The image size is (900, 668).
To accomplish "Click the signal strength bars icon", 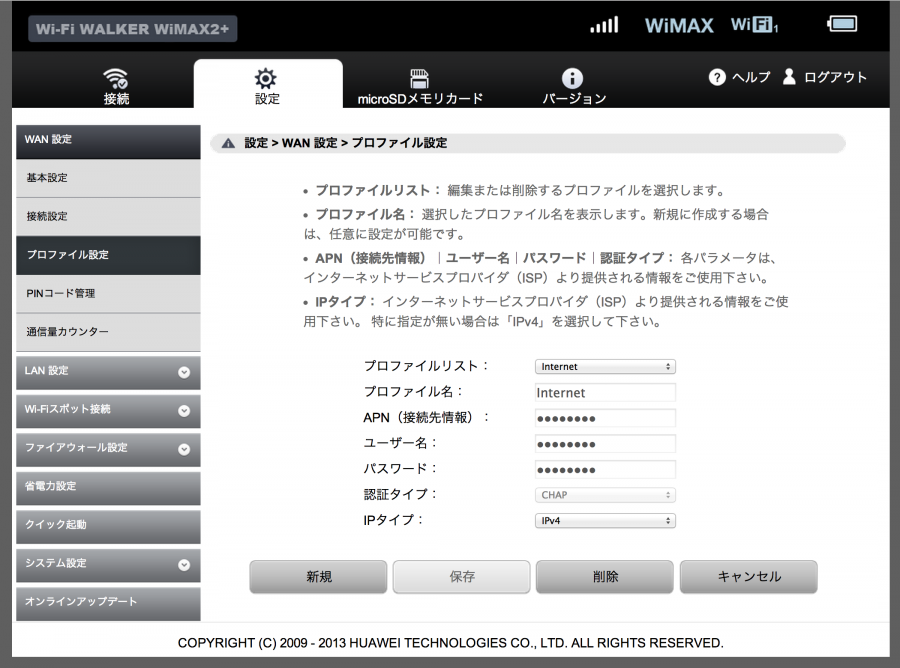I will click(x=604, y=25).
